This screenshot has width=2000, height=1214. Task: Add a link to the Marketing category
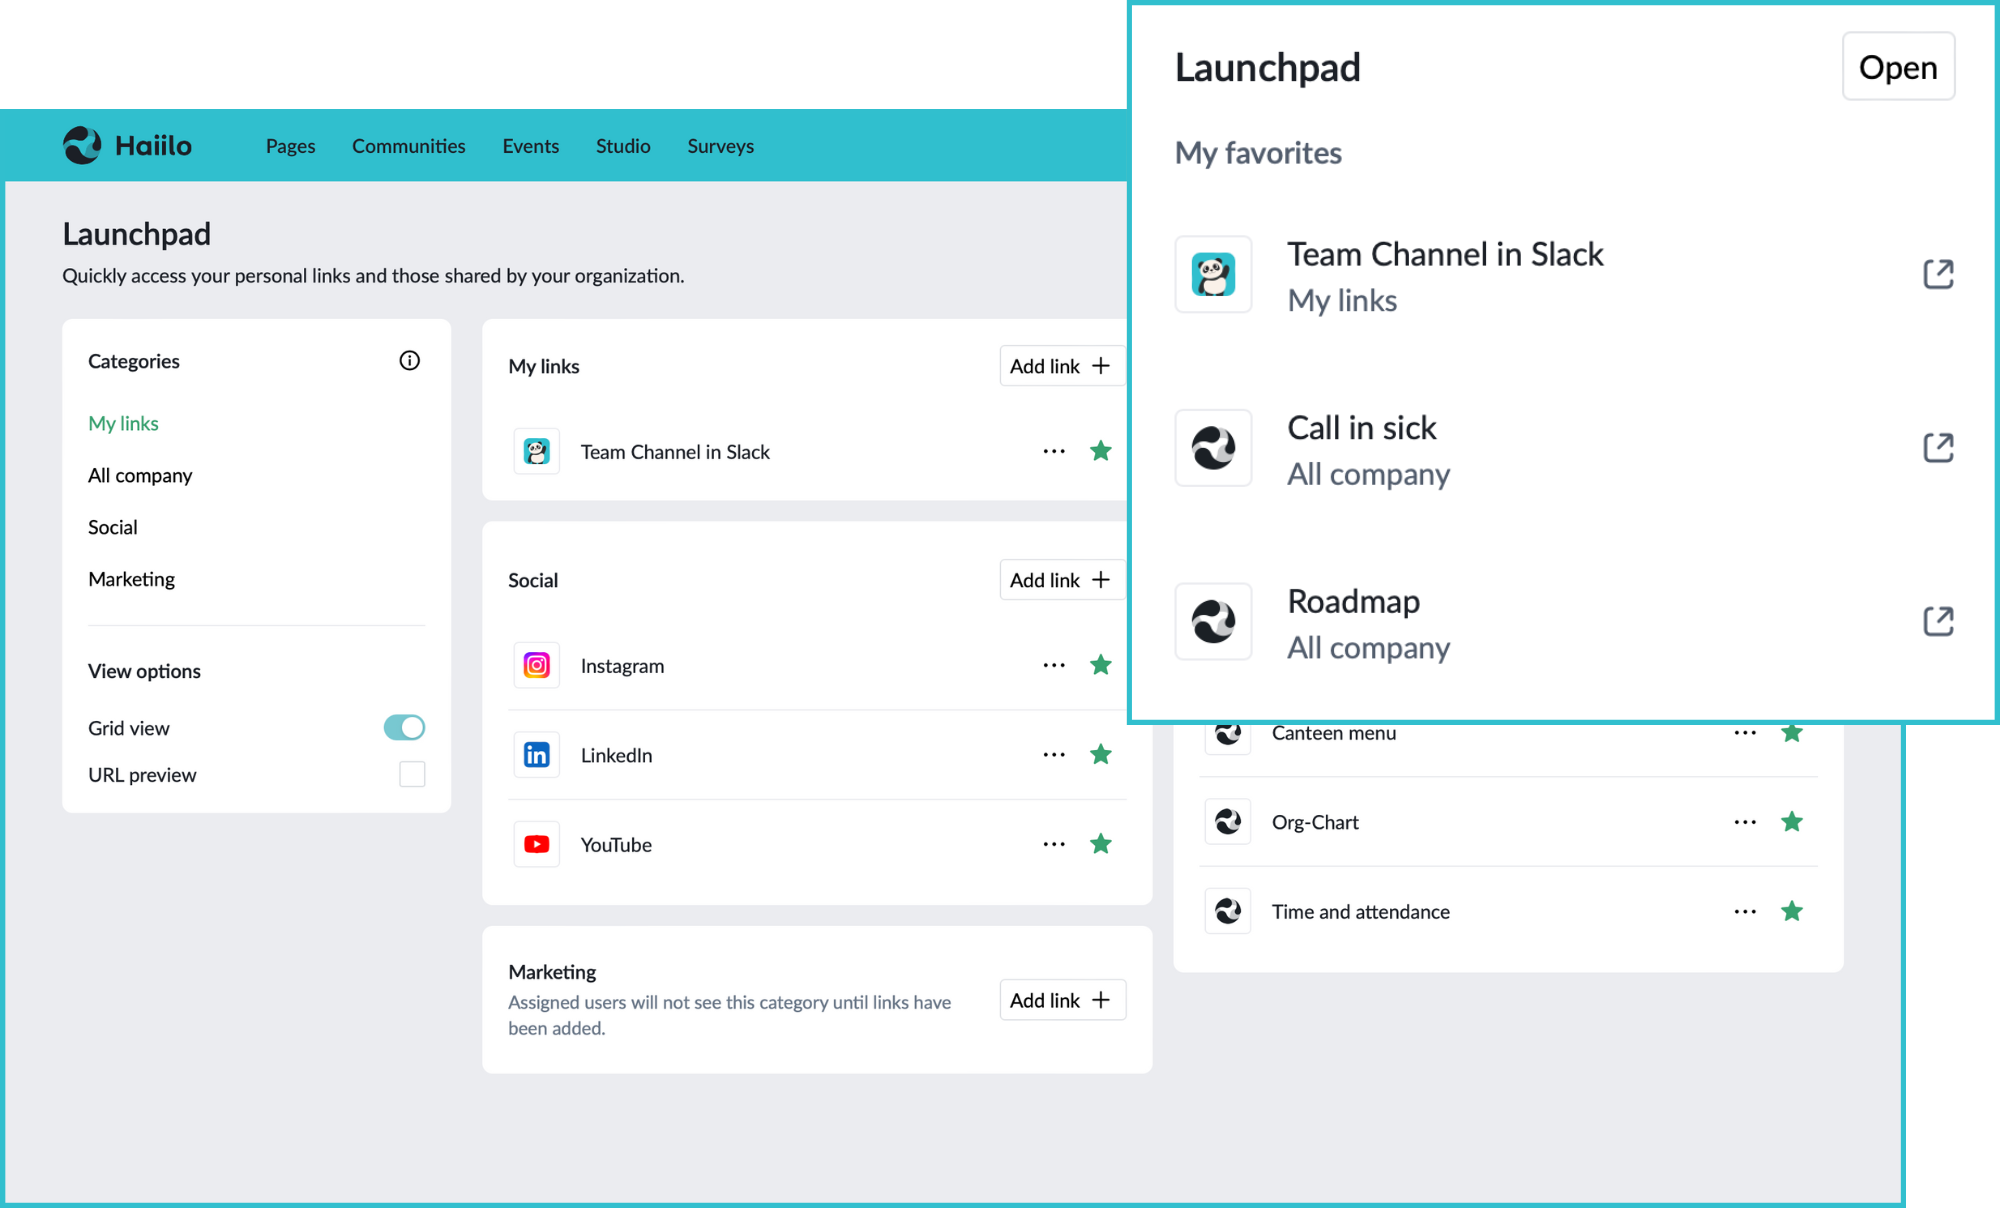click(x=1062, y=999)
